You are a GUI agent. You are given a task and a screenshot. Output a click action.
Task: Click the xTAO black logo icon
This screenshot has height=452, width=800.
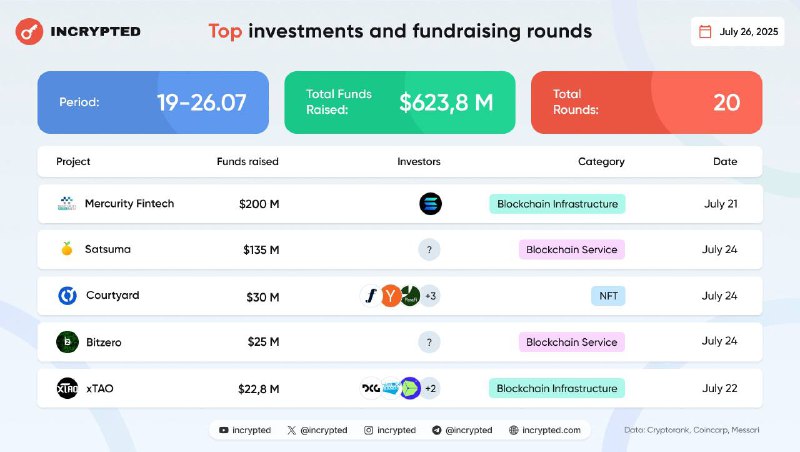(67, 388)
